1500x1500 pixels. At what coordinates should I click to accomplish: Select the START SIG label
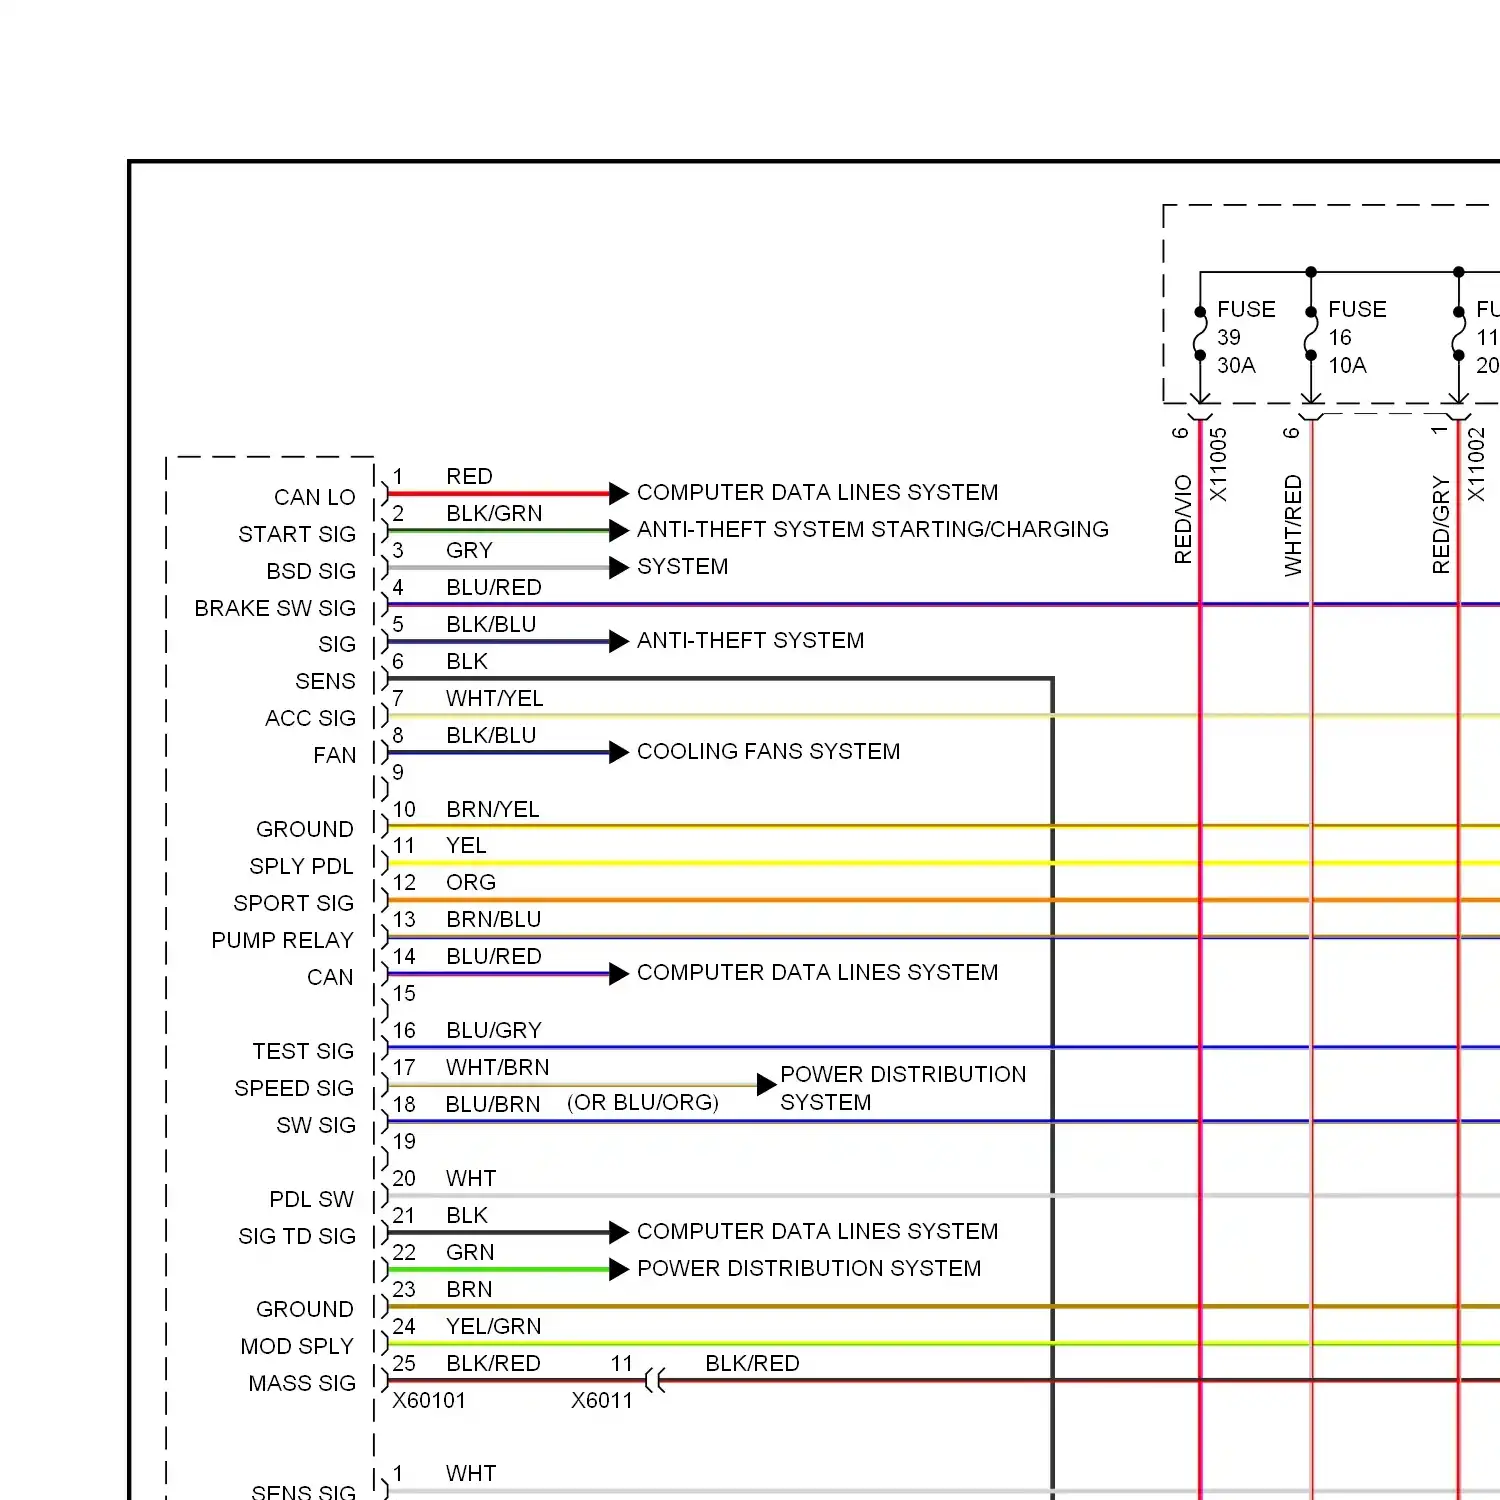point(297,534)
